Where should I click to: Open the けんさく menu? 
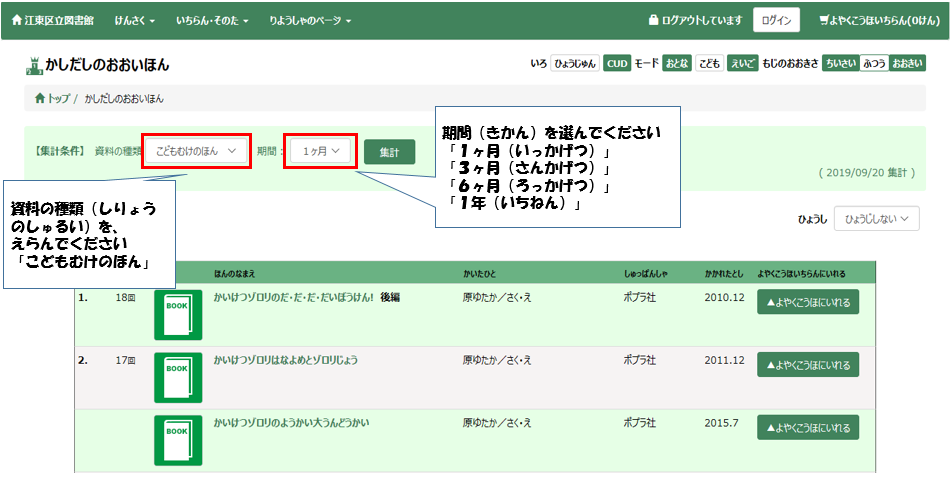[134, 20]
